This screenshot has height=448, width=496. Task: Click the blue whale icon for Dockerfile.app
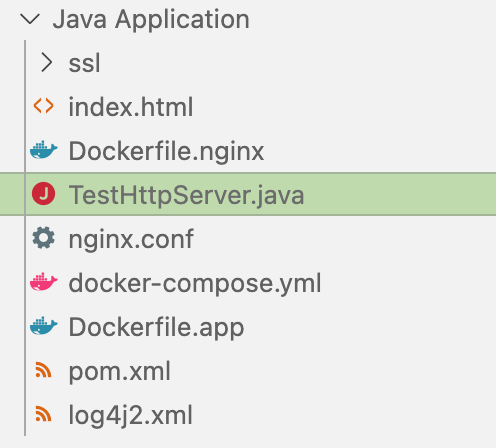(44, 326)
